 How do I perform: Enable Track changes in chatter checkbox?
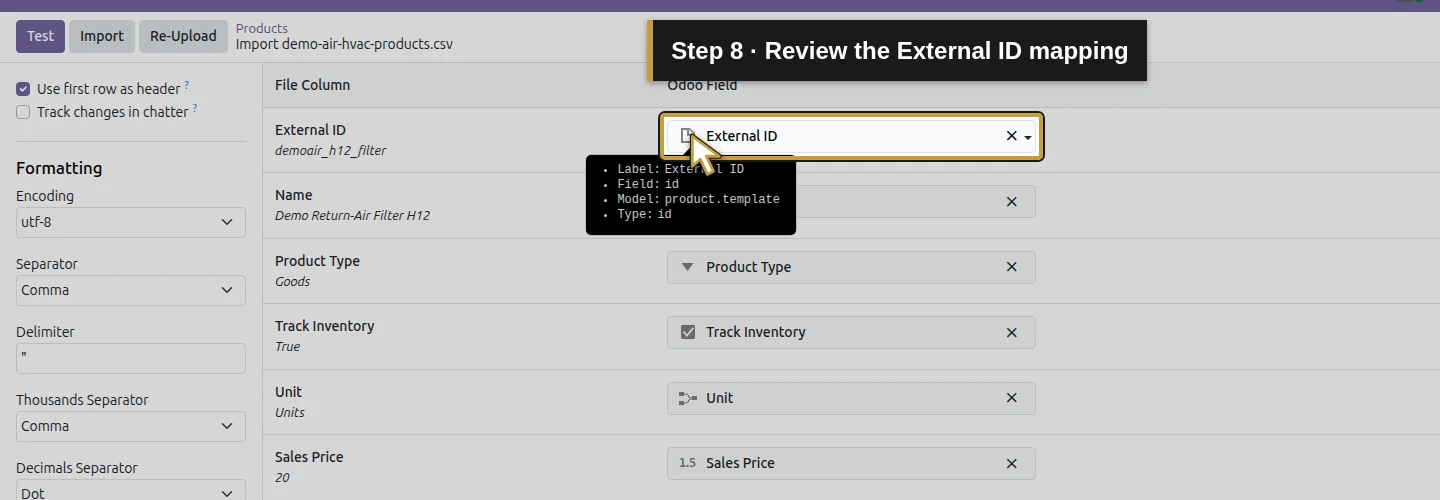23,112
